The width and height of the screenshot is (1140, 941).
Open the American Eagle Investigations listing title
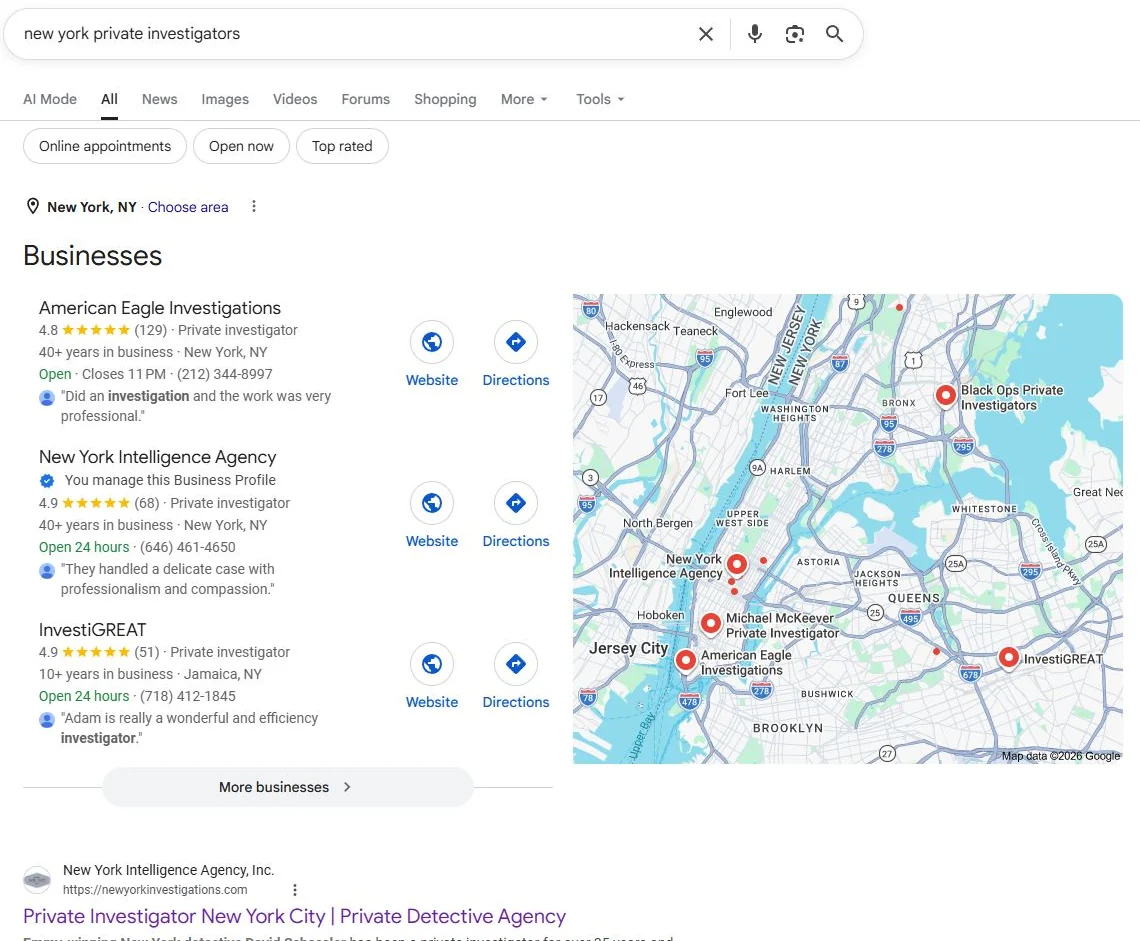click(x=160, y=308)
